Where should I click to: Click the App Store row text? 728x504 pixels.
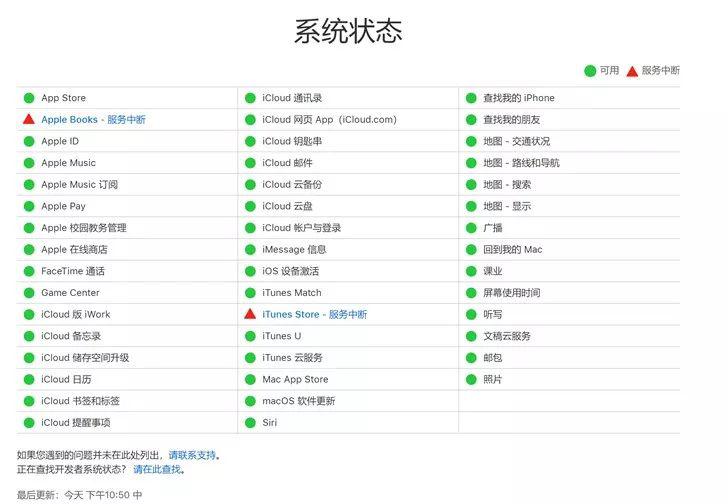click(64, 98)
